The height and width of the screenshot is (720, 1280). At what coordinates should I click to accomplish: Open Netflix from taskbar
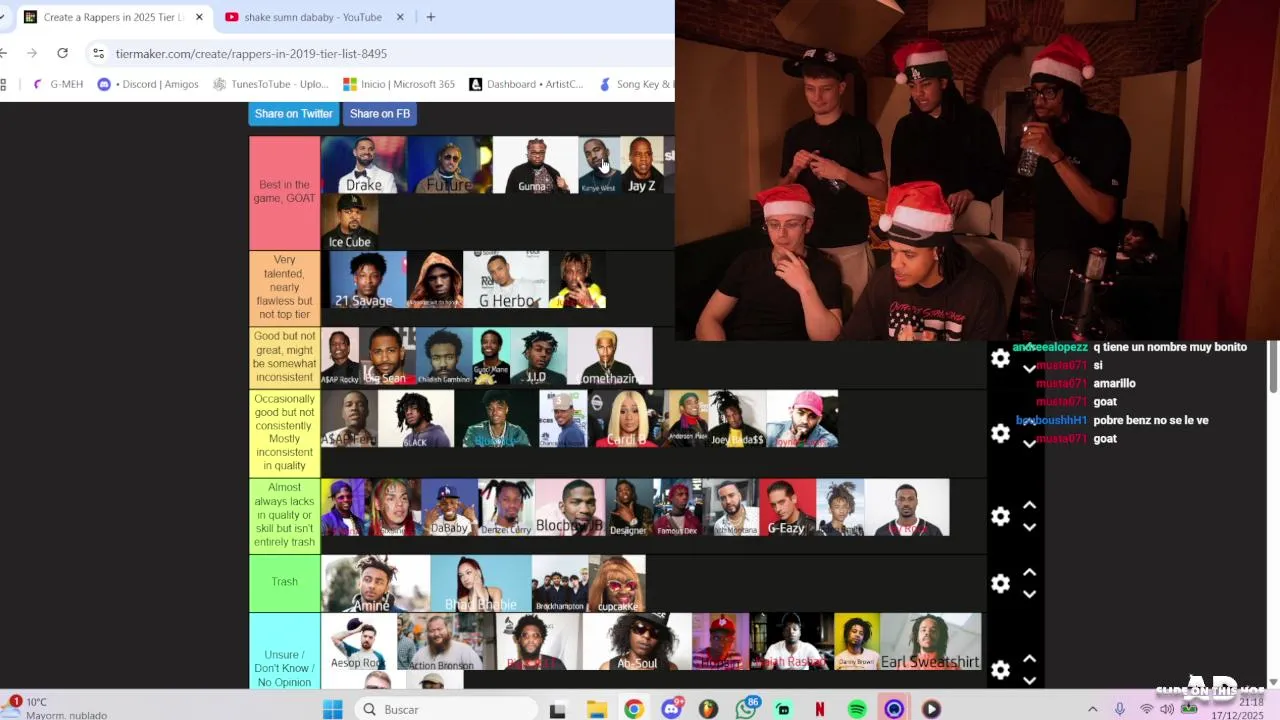tap(820, 709)
